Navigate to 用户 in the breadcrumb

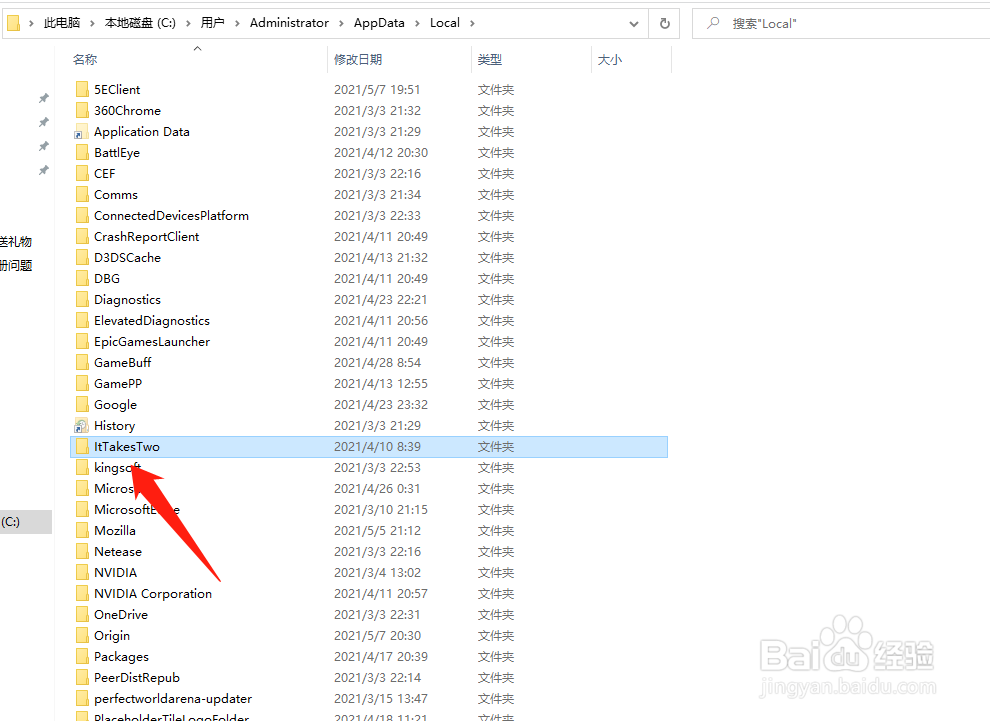(x=213, y=23)
